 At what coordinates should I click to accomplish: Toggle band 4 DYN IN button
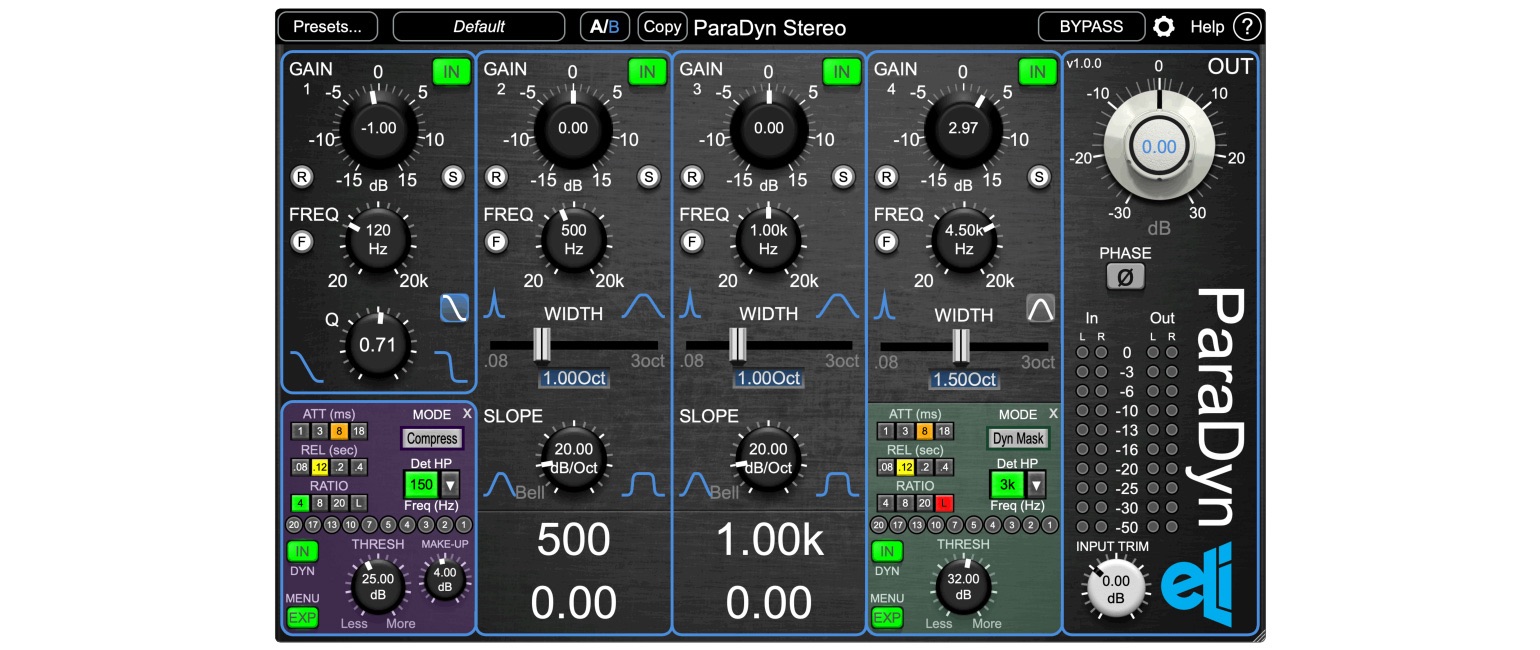pos(886,551)
